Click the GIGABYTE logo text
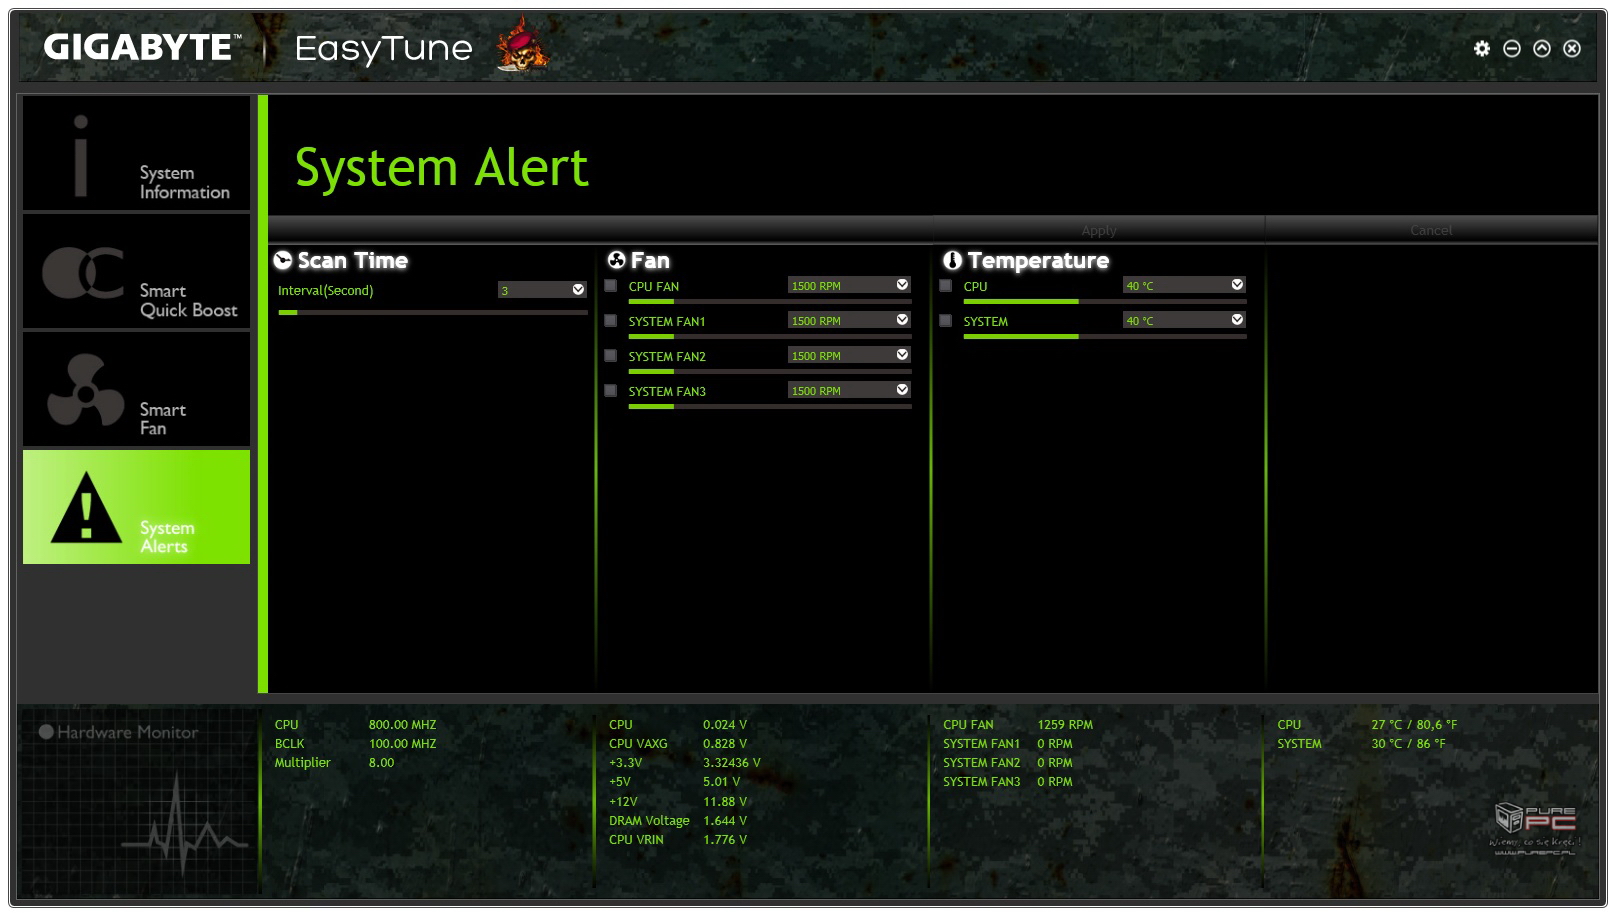The height and width of the screenshot is (917, 1617). (142, 47)
